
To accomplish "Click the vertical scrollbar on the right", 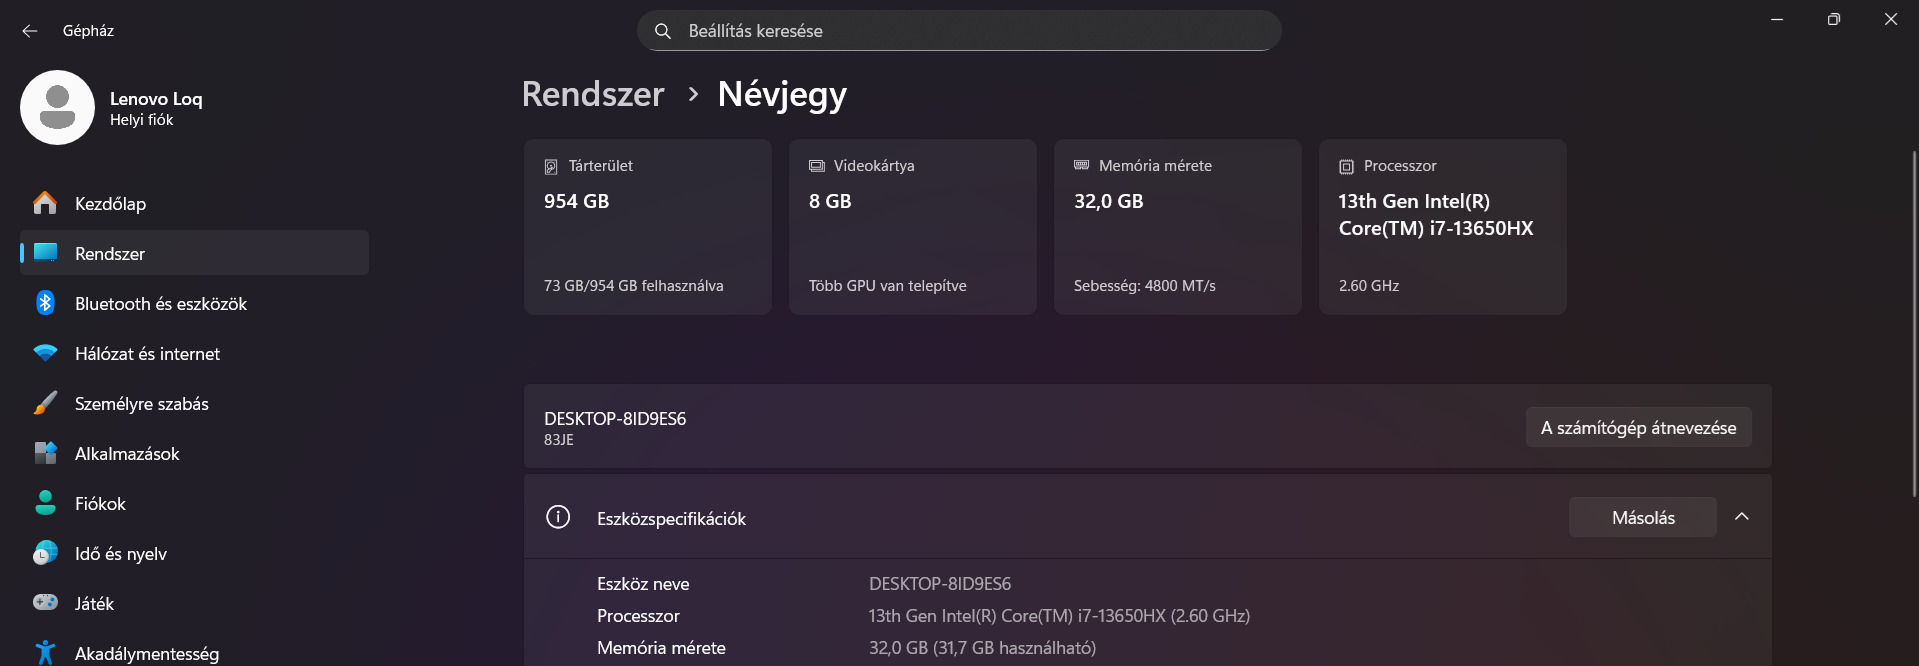I will point(1914,320).
